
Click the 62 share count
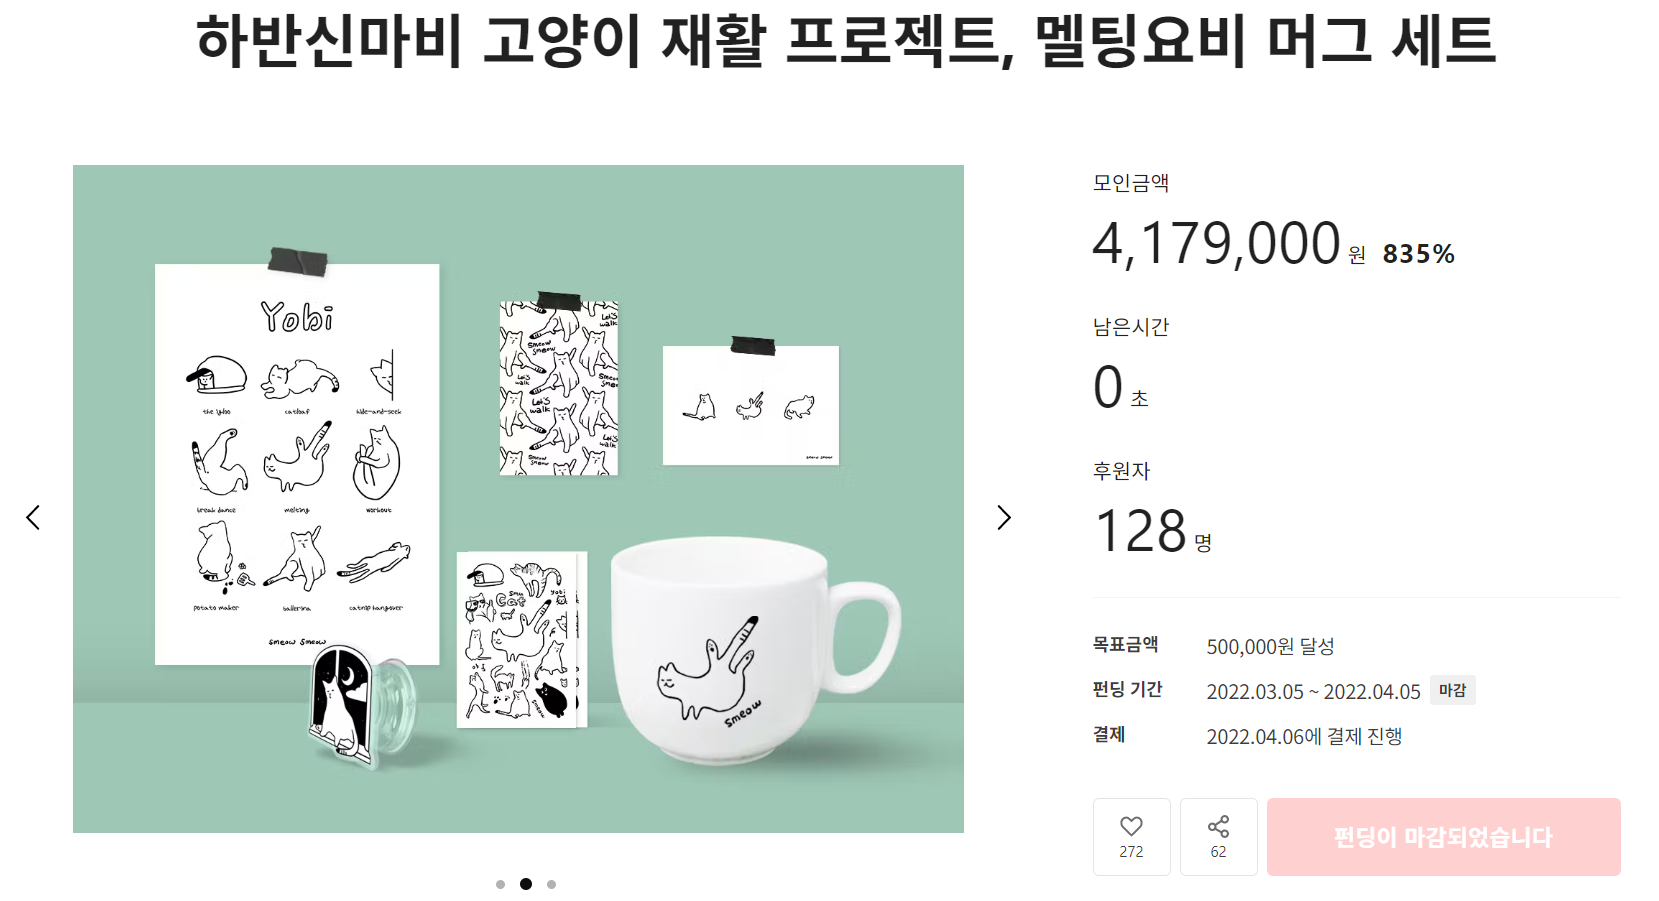click(x=1218, y=852)
